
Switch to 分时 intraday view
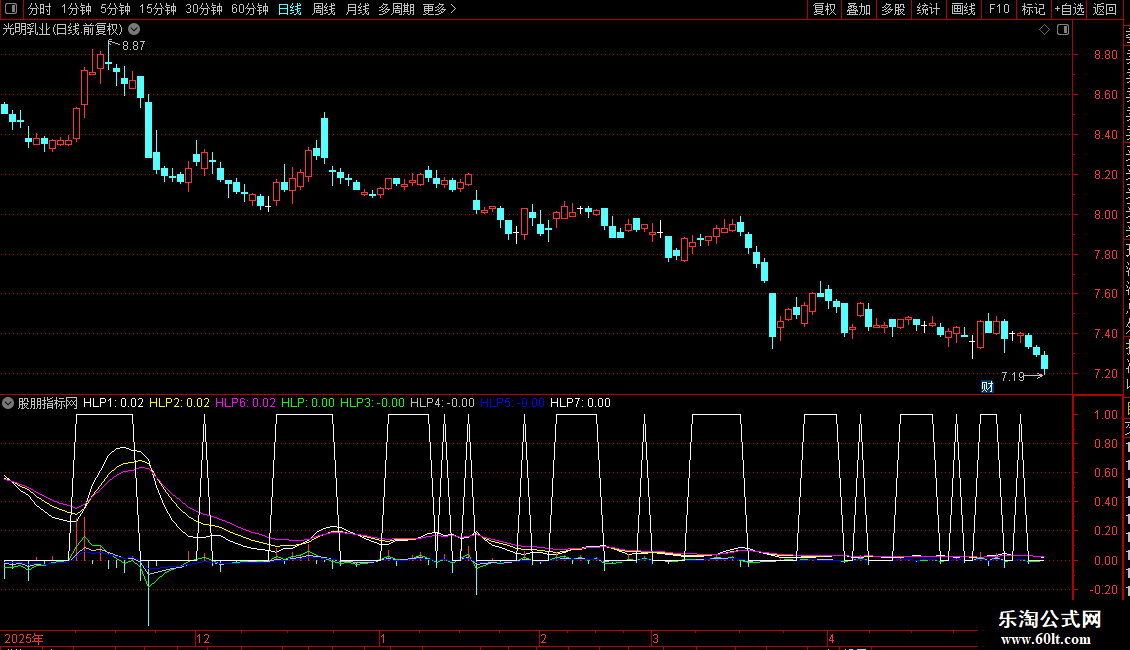pyautogui.click(x=40, y=9)
